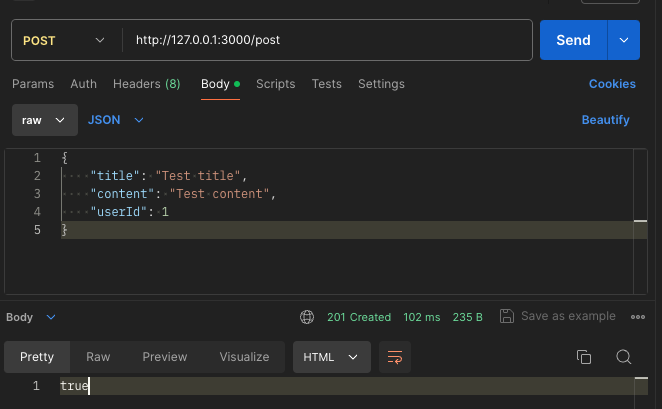Click the 235 B response size
This screenshot has width=662, height=409.
pos(467,317)
